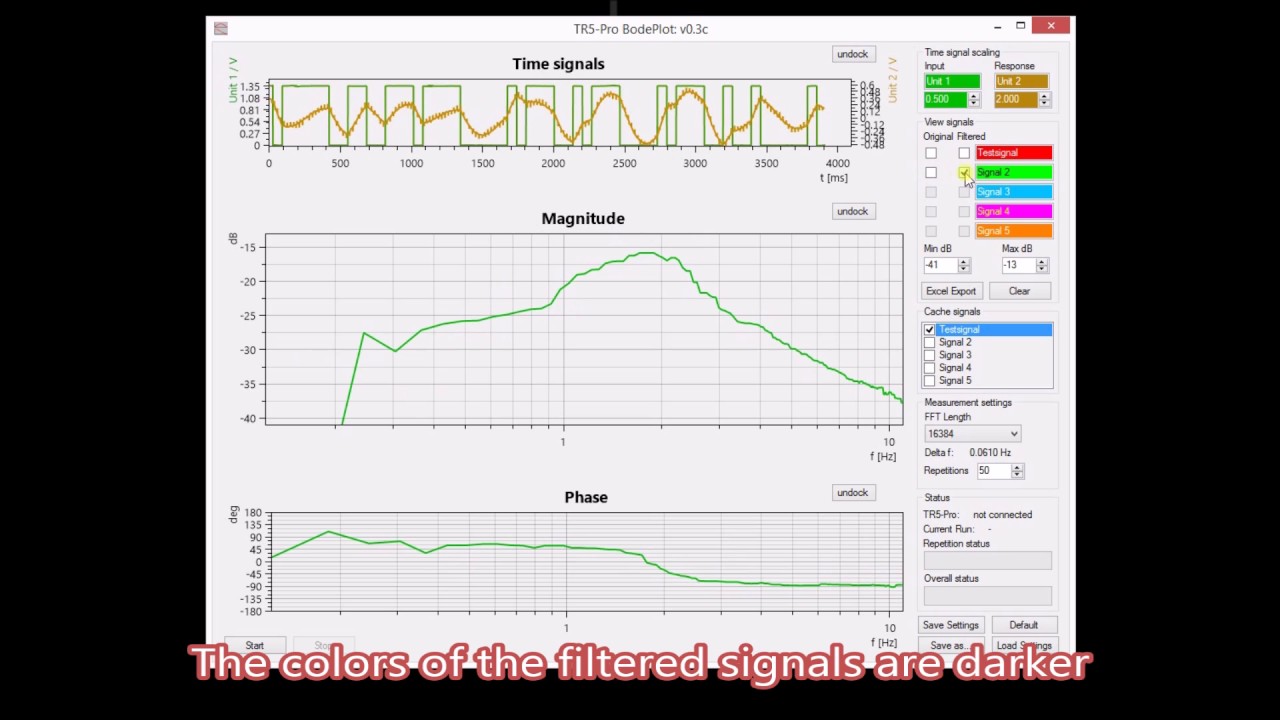Clear the plotted signals with Clear button
This screenshot has width=1280, height=720.
(x=1019, y=291)
